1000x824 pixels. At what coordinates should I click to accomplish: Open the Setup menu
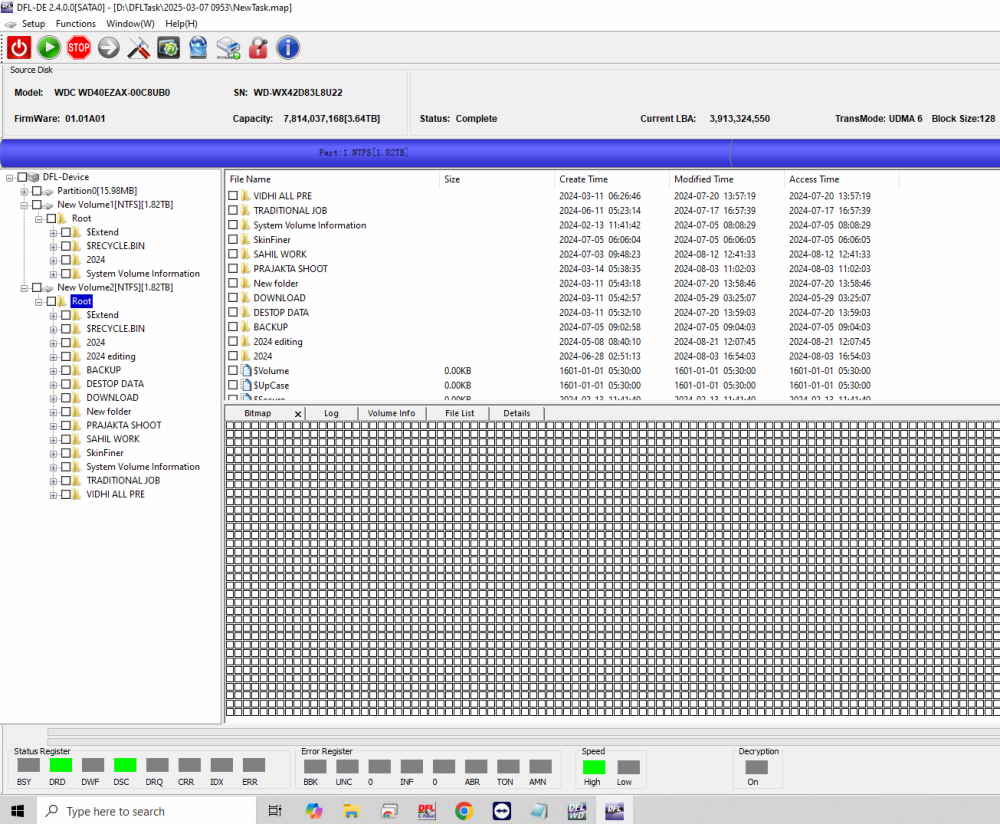coord(33,24)
